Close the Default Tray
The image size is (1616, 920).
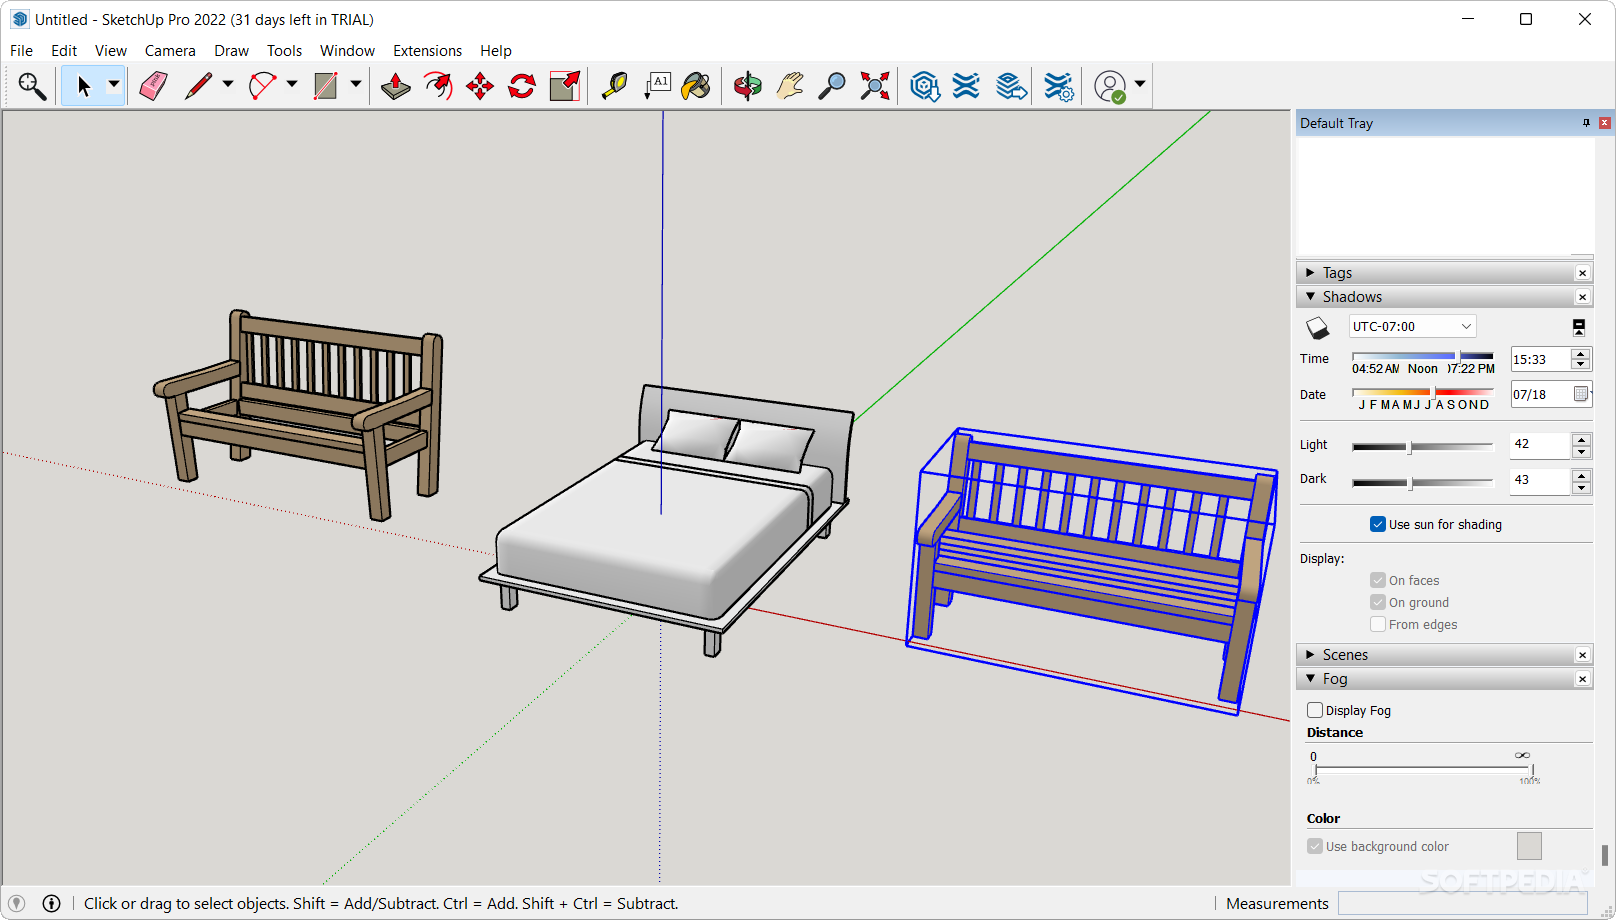[x=1604, y=123]
